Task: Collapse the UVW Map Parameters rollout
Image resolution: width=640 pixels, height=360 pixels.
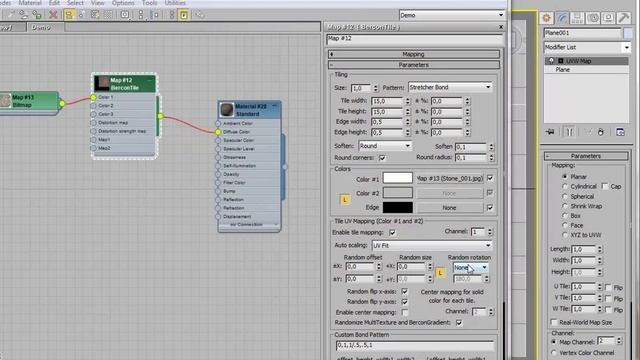Action: click(x=586, y=156)
